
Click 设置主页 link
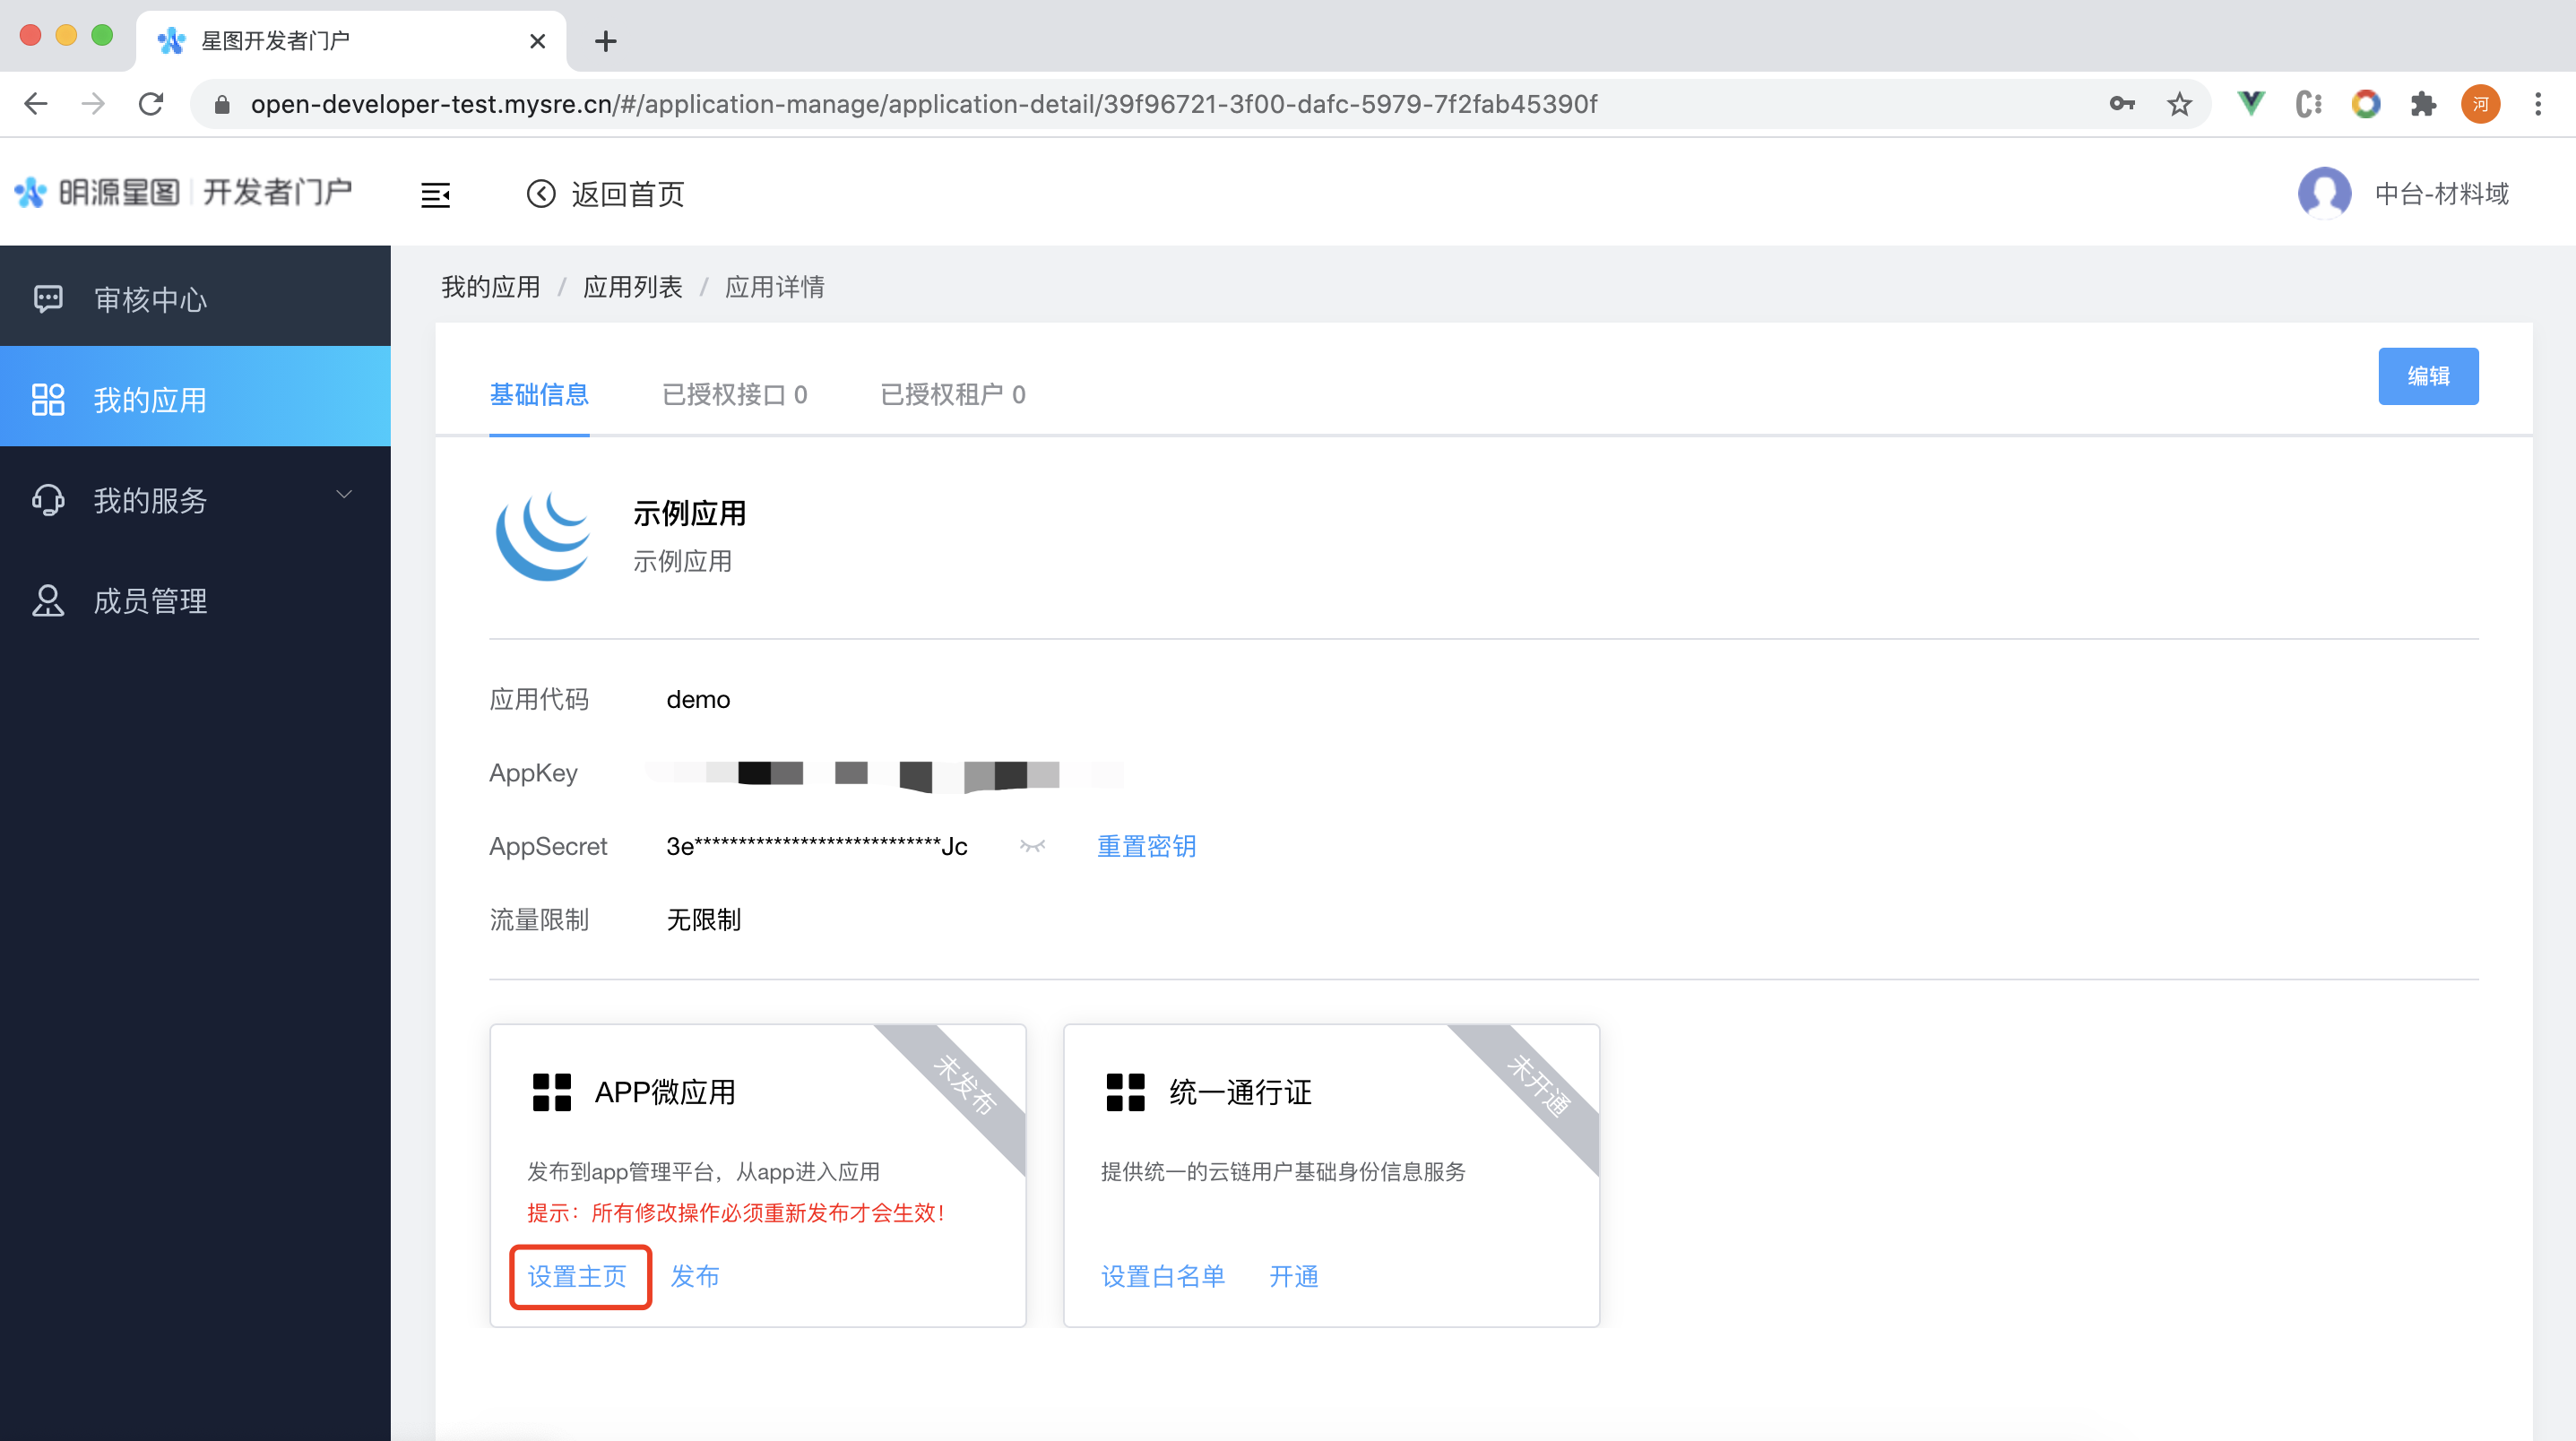pyautogui.click(x=577, y=1276)
